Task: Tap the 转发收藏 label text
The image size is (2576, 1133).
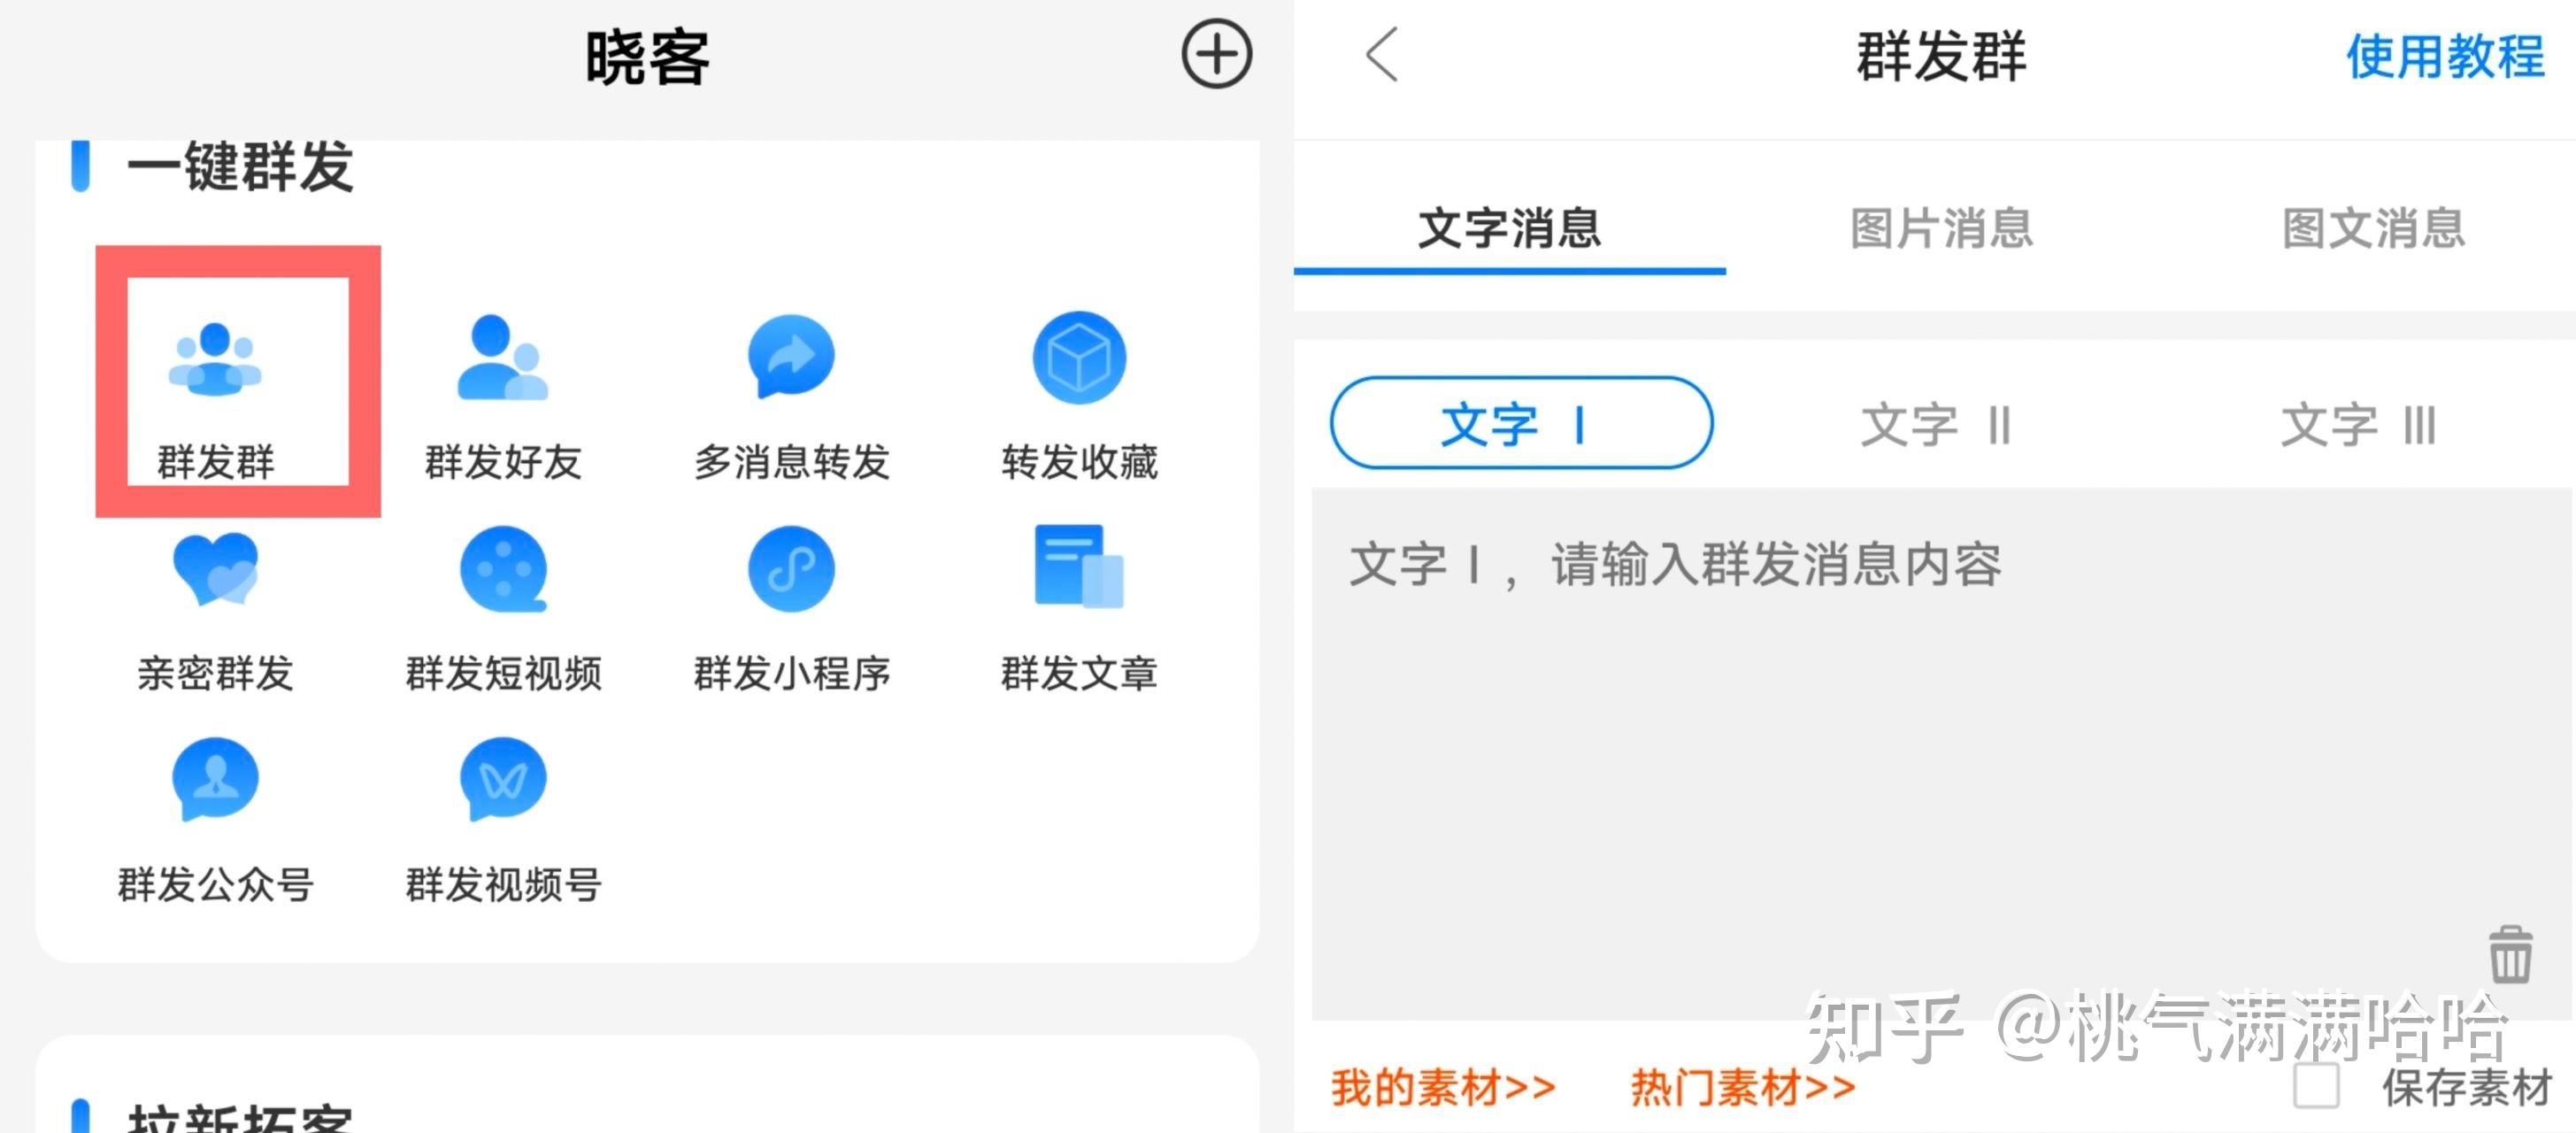Action: (1079, 462)
